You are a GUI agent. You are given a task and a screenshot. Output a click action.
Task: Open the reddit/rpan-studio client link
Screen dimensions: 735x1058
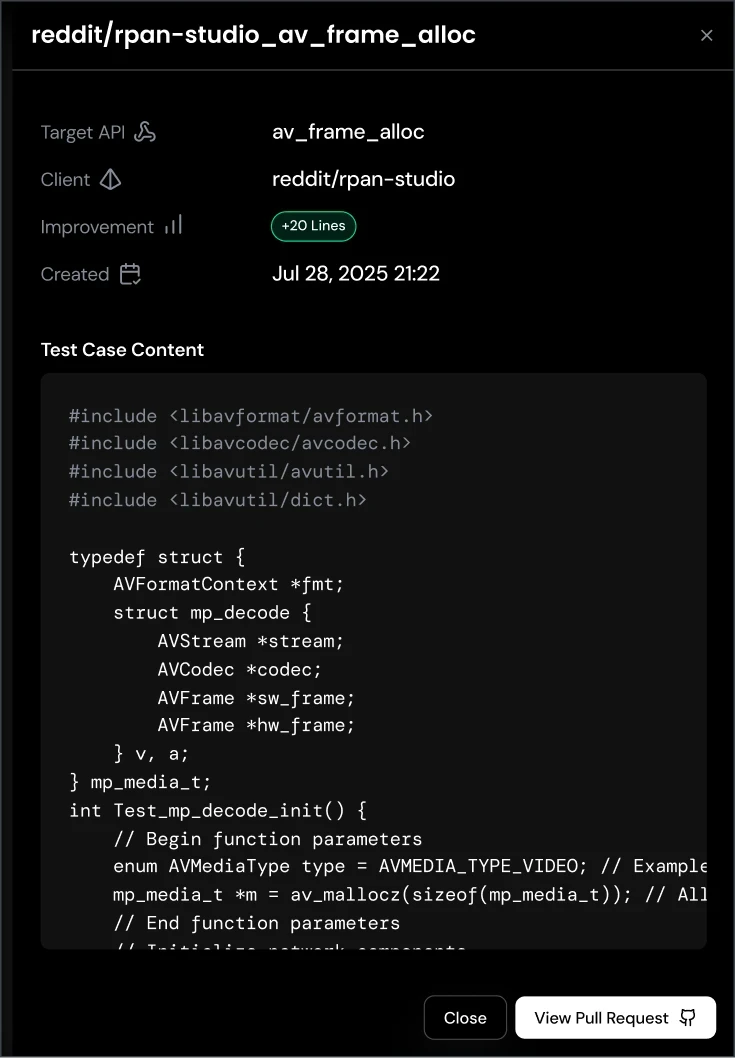click(x=363, y=179)
